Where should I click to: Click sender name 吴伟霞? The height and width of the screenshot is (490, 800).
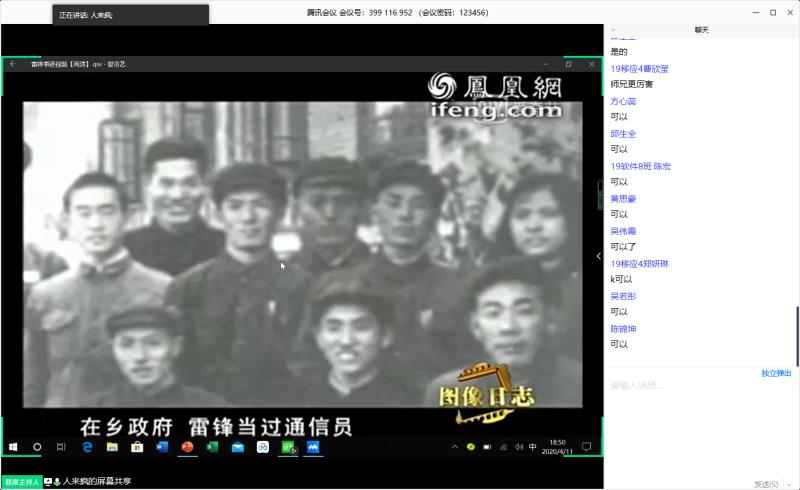point(623,231)
